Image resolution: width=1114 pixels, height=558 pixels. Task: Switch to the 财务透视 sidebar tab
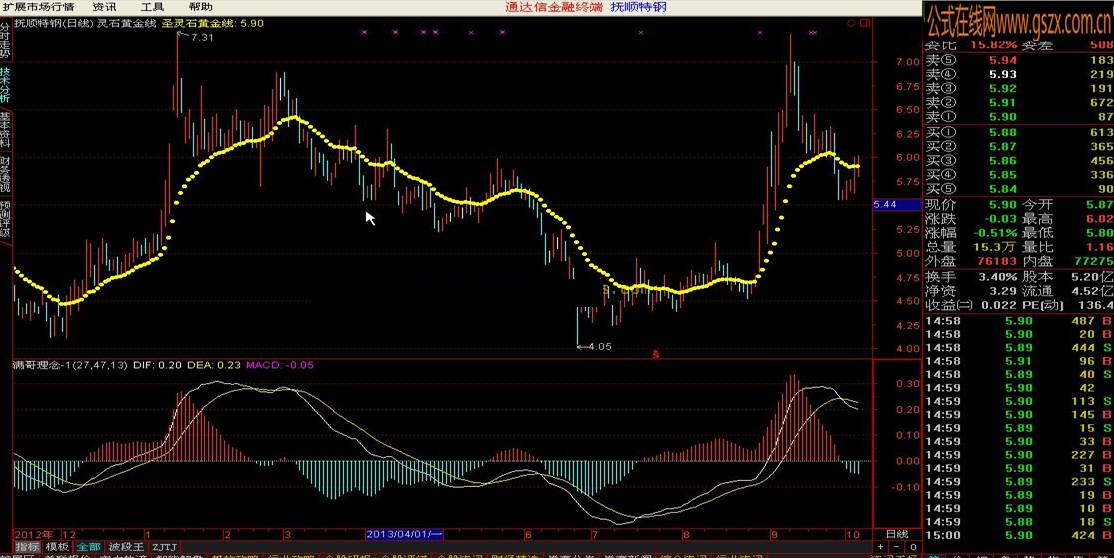(x=5, y=175)
